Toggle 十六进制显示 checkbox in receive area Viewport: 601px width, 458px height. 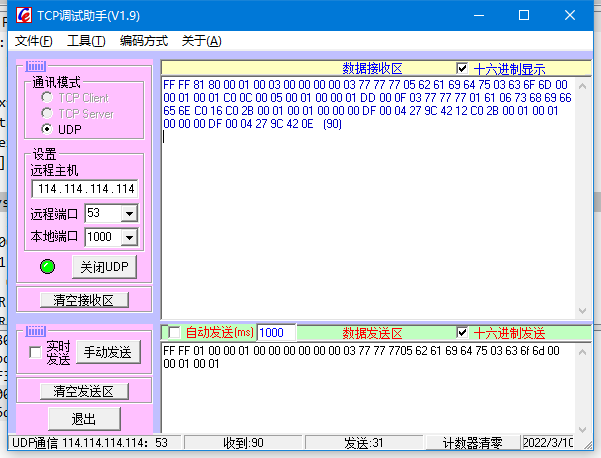pyautogui.click(x=462, y=69)
